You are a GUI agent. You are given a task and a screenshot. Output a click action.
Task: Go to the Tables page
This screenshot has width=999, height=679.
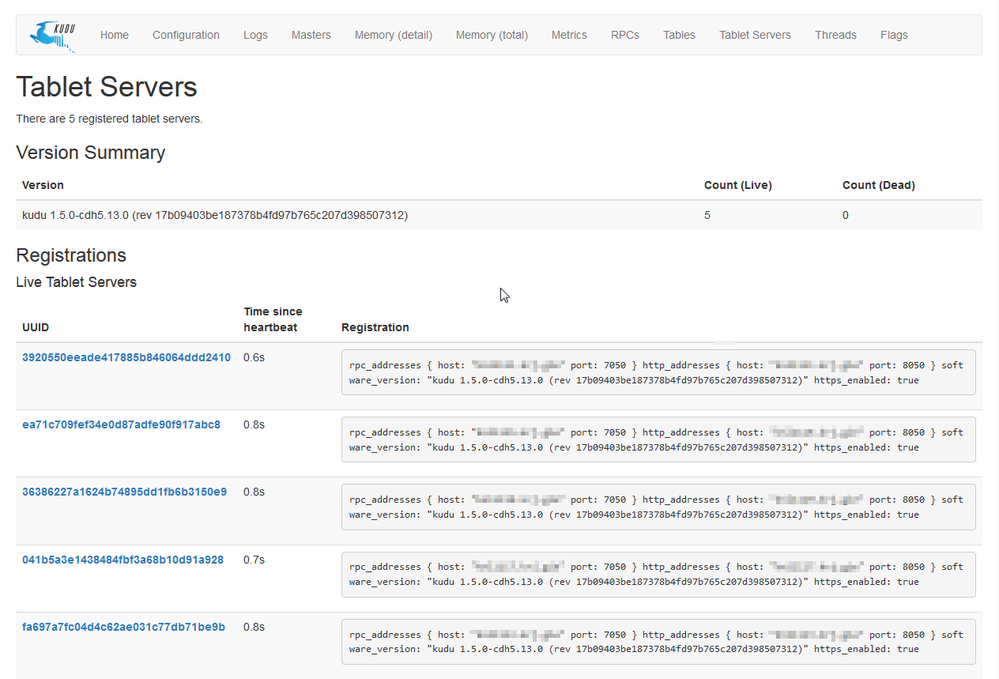pyautogui.click(x=679, y=35)
